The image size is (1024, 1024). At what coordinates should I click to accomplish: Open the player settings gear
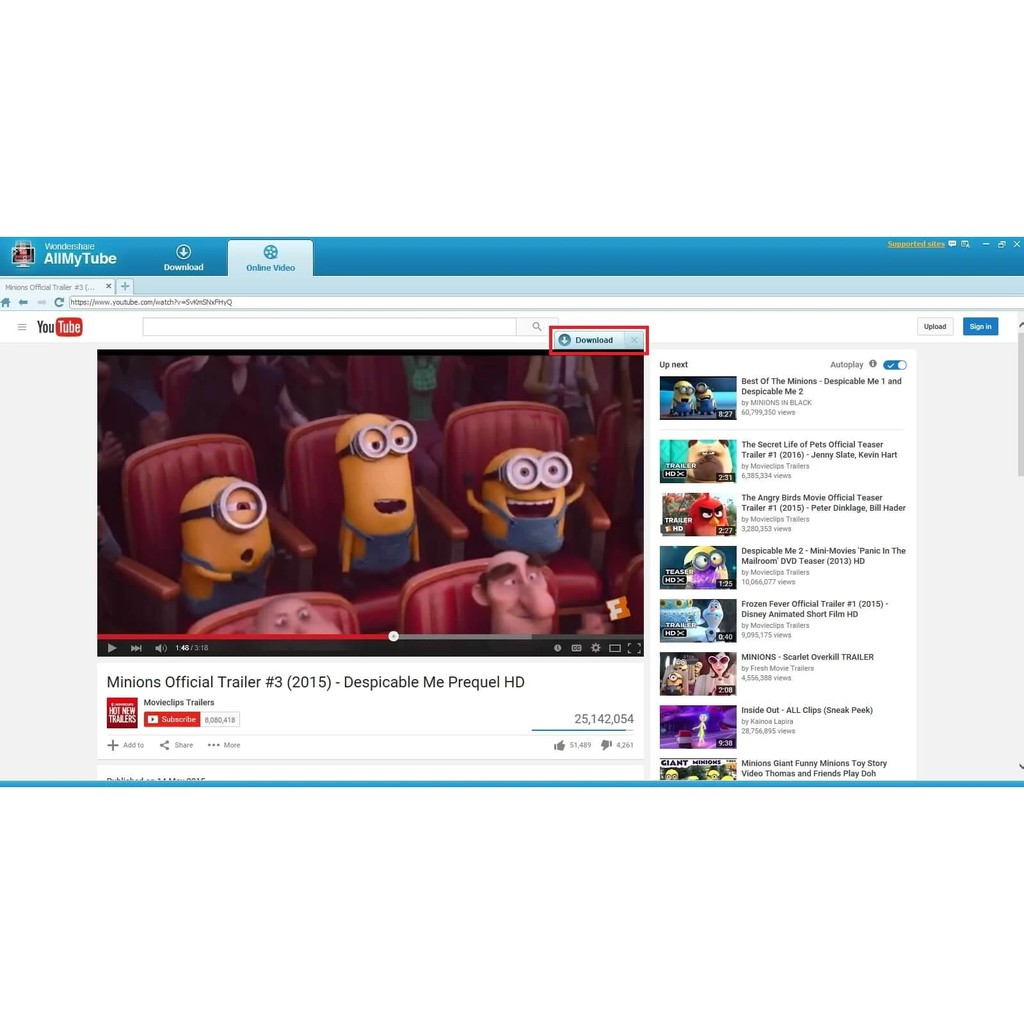coord(596,648)
